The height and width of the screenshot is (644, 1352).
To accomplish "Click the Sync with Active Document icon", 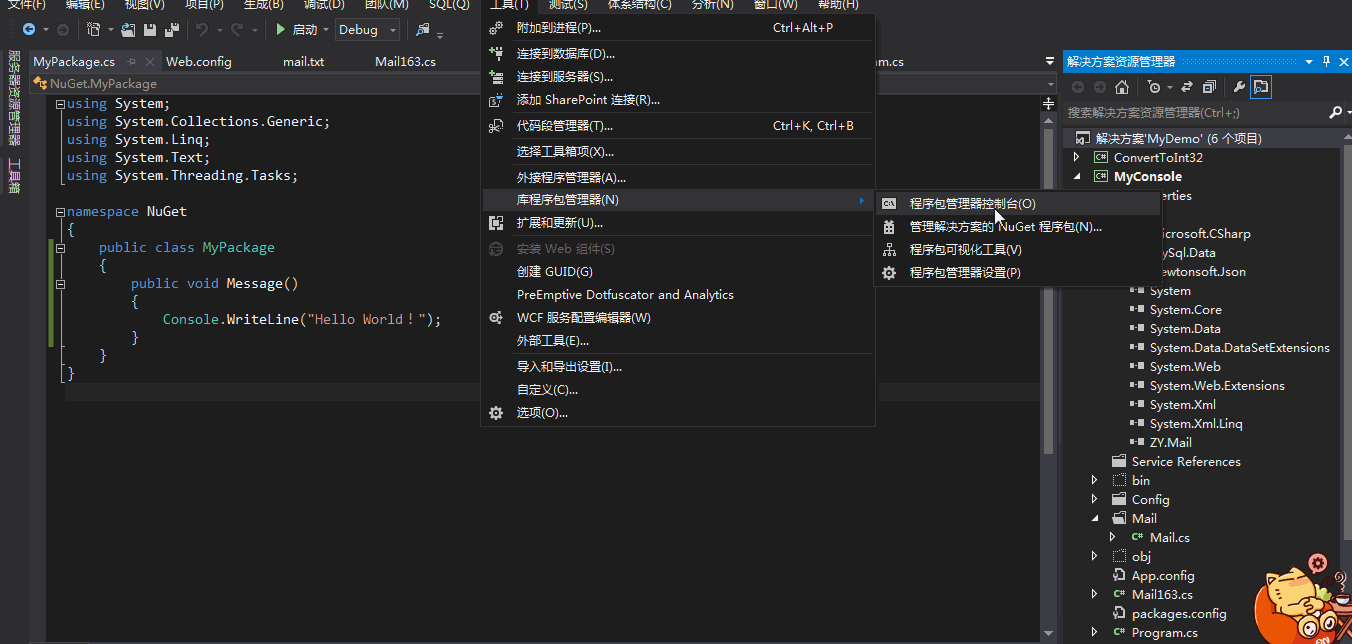I will 1187,87.
